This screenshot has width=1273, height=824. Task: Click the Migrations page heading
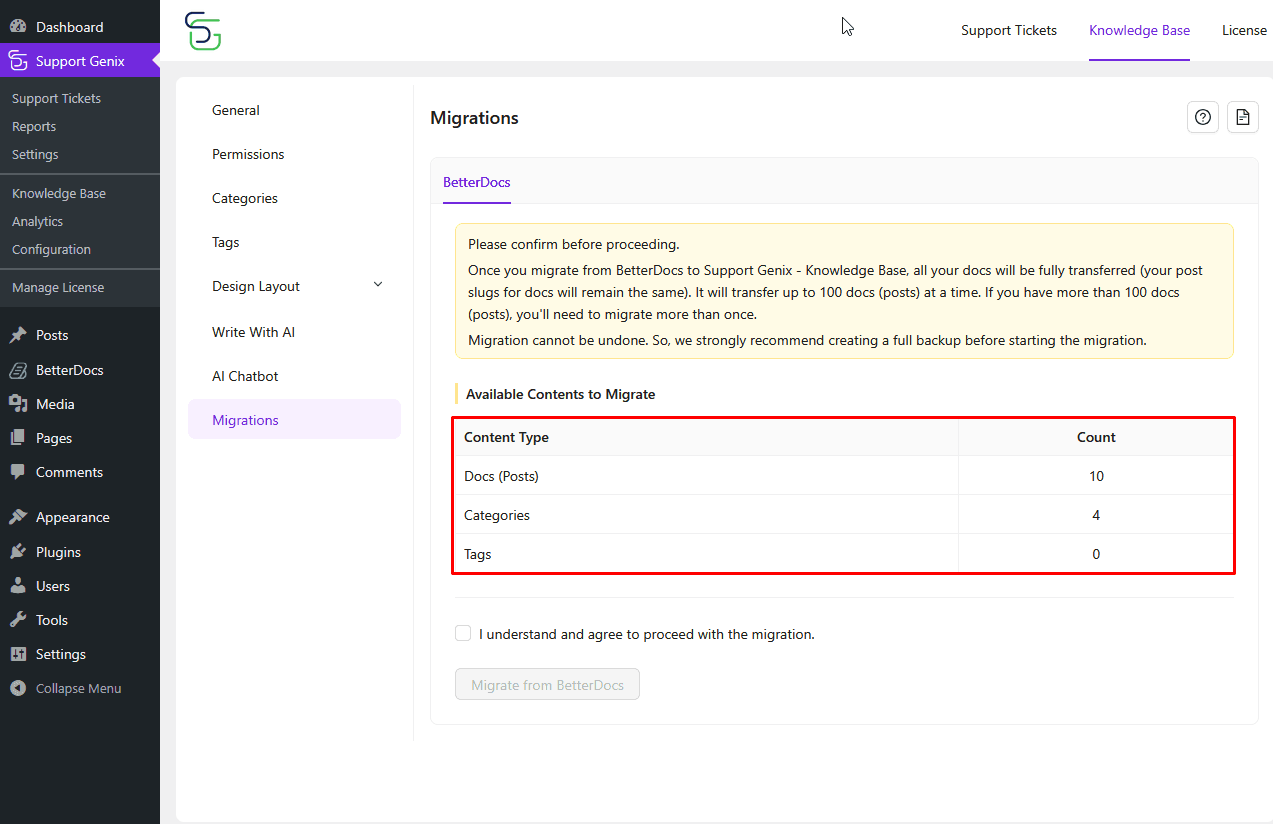(x=474, y=118)
